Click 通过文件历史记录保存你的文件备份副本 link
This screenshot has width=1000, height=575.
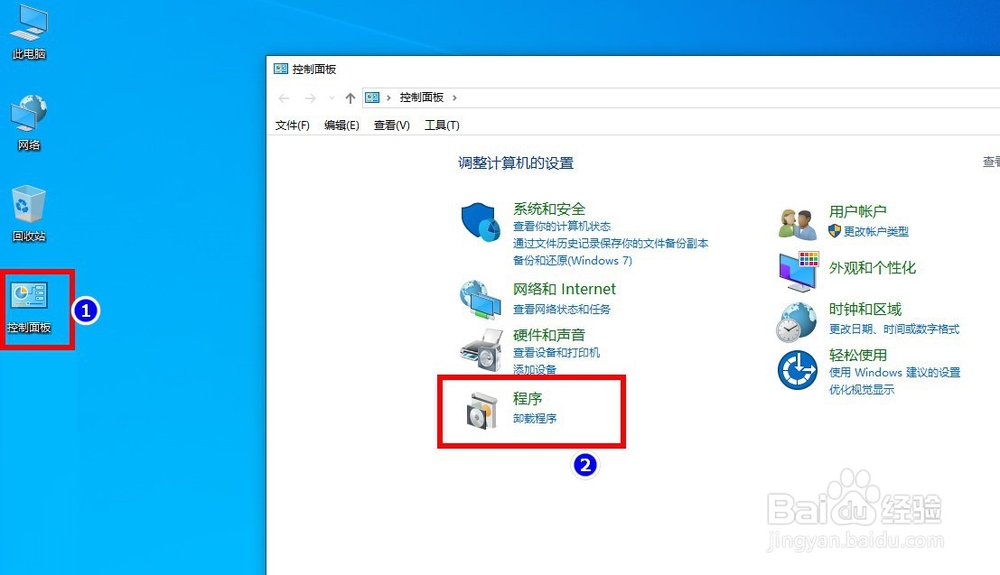pos(610,244)
